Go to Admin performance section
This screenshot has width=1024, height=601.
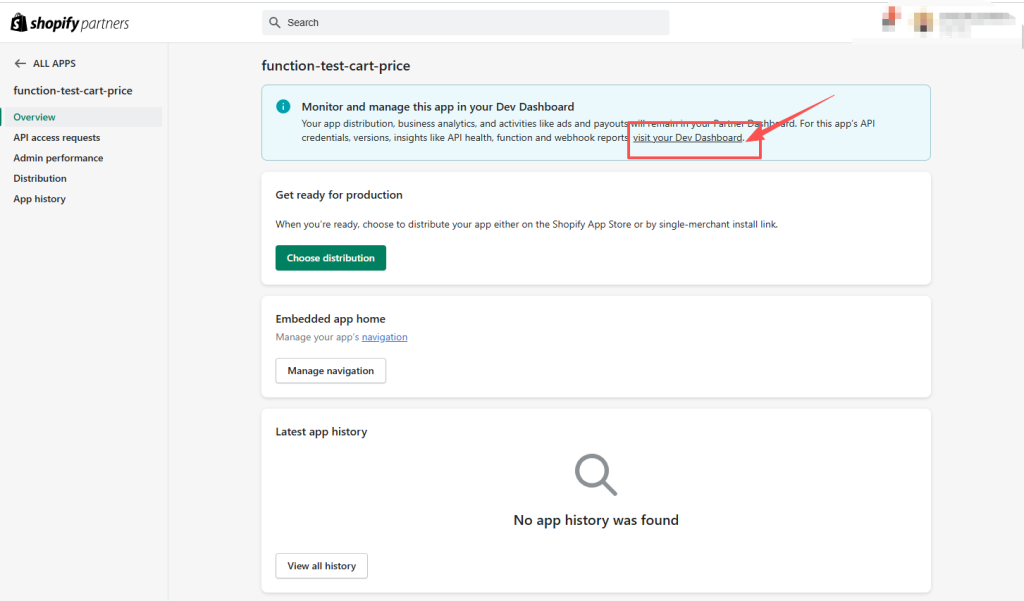pos(58,158)
